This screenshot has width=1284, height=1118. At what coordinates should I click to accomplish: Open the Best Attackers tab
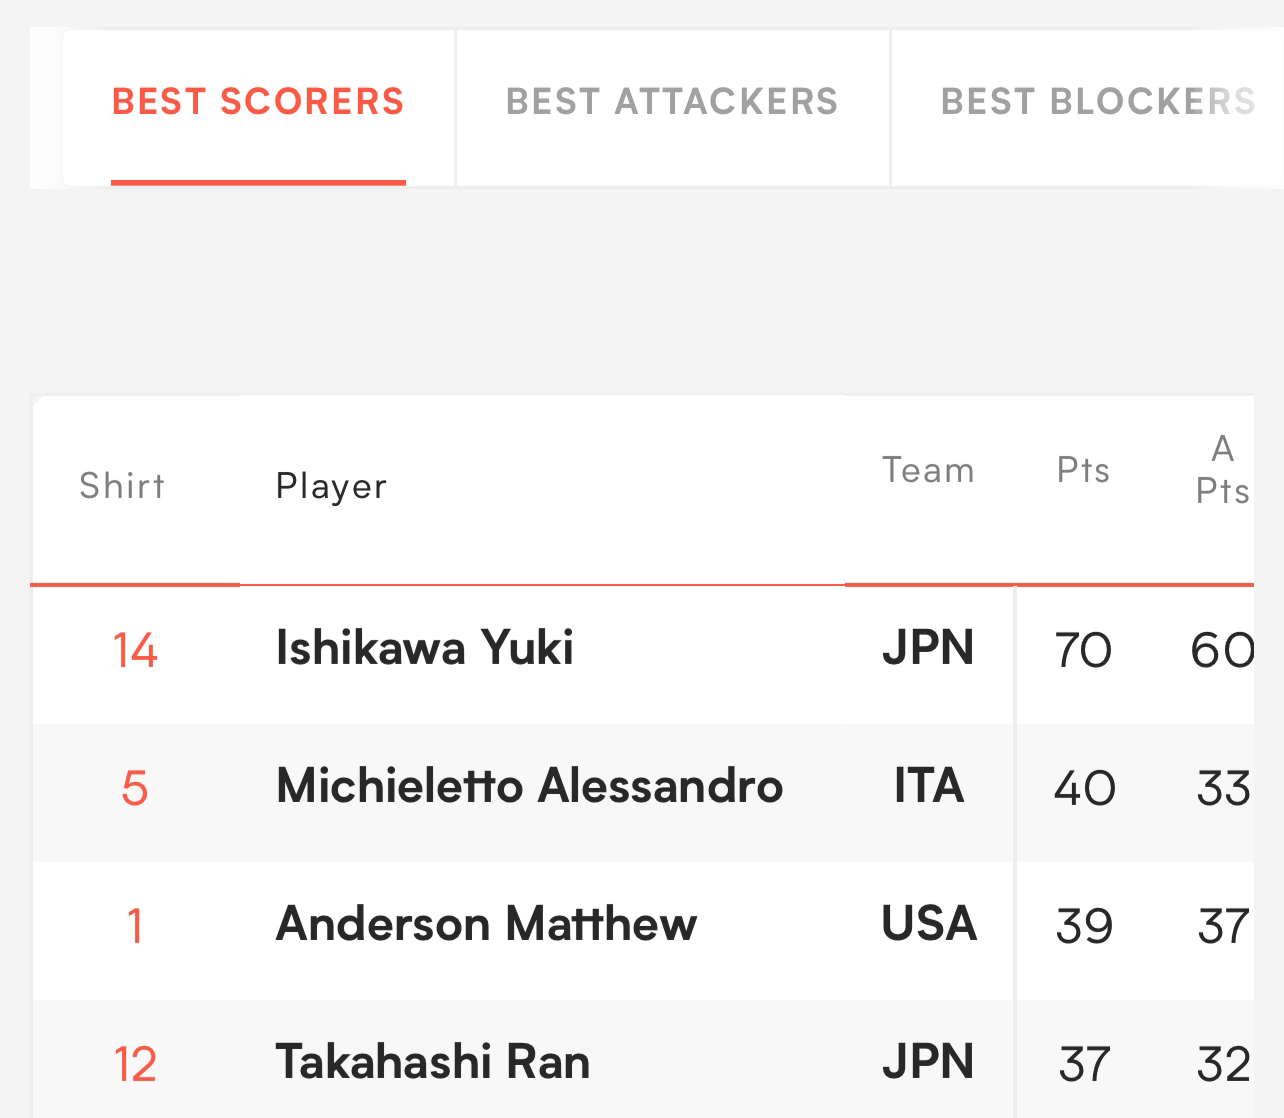tap(672, 102)
